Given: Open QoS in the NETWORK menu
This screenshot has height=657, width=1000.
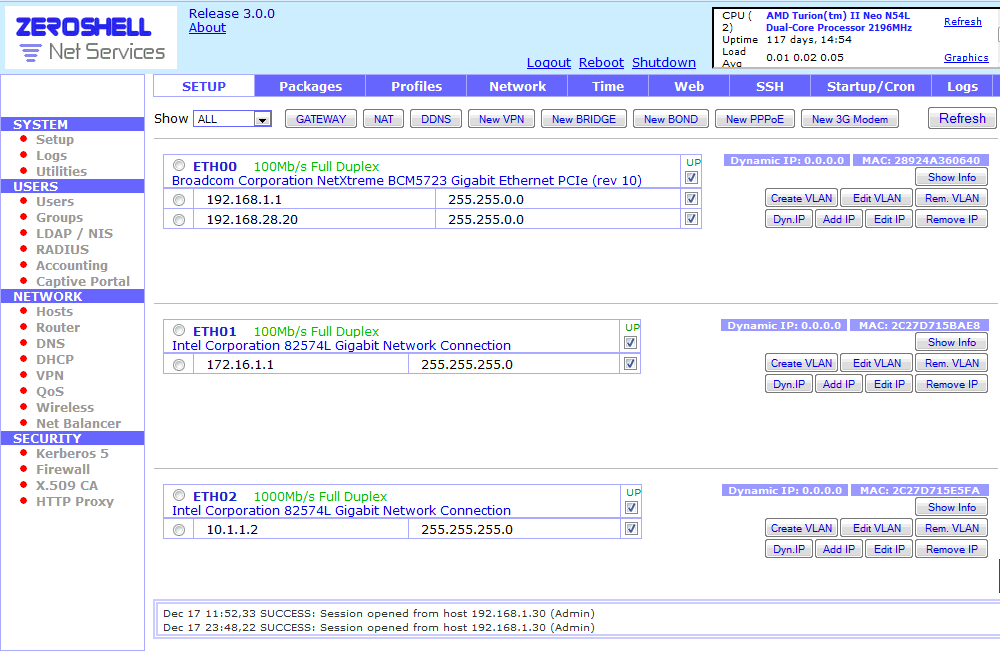Looking at the screenshot, I should coord(50,391).
